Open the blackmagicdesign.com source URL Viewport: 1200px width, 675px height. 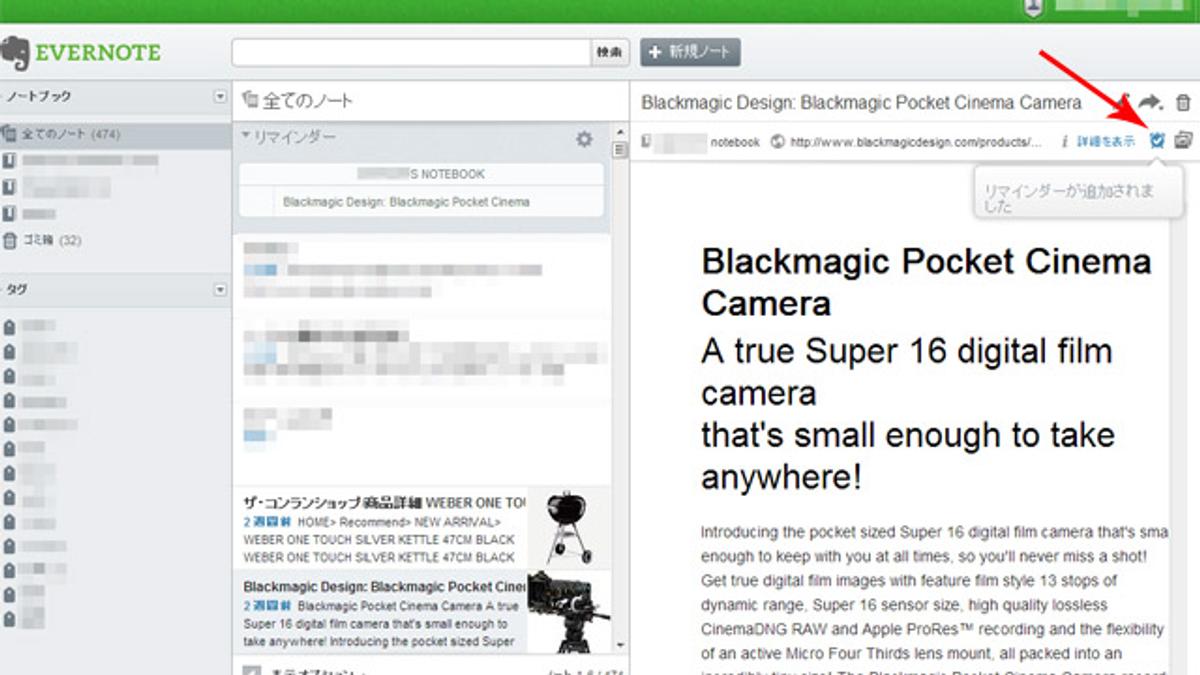pyautogui.click(x=915, y=142)
